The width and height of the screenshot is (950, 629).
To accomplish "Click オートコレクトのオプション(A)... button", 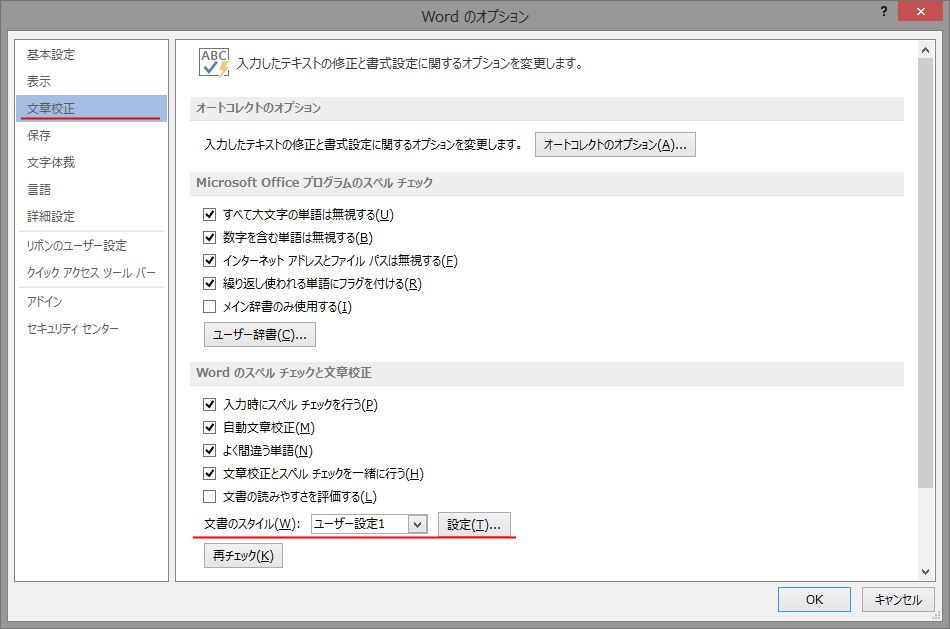I will 615,145.
